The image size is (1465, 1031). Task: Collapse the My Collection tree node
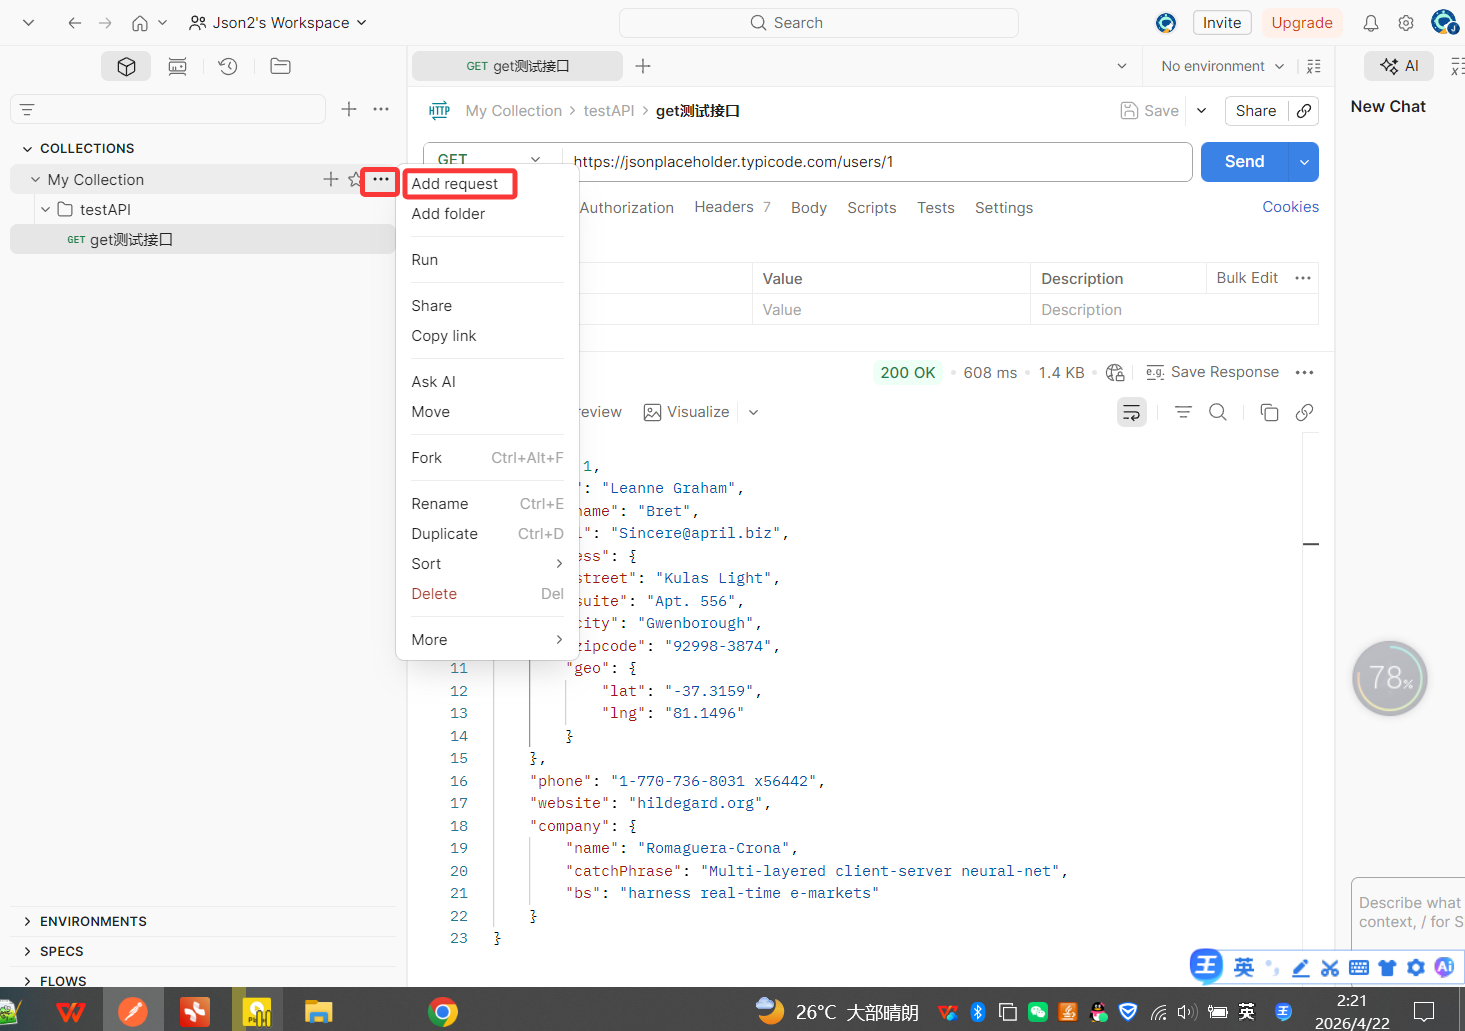point(35,180)
